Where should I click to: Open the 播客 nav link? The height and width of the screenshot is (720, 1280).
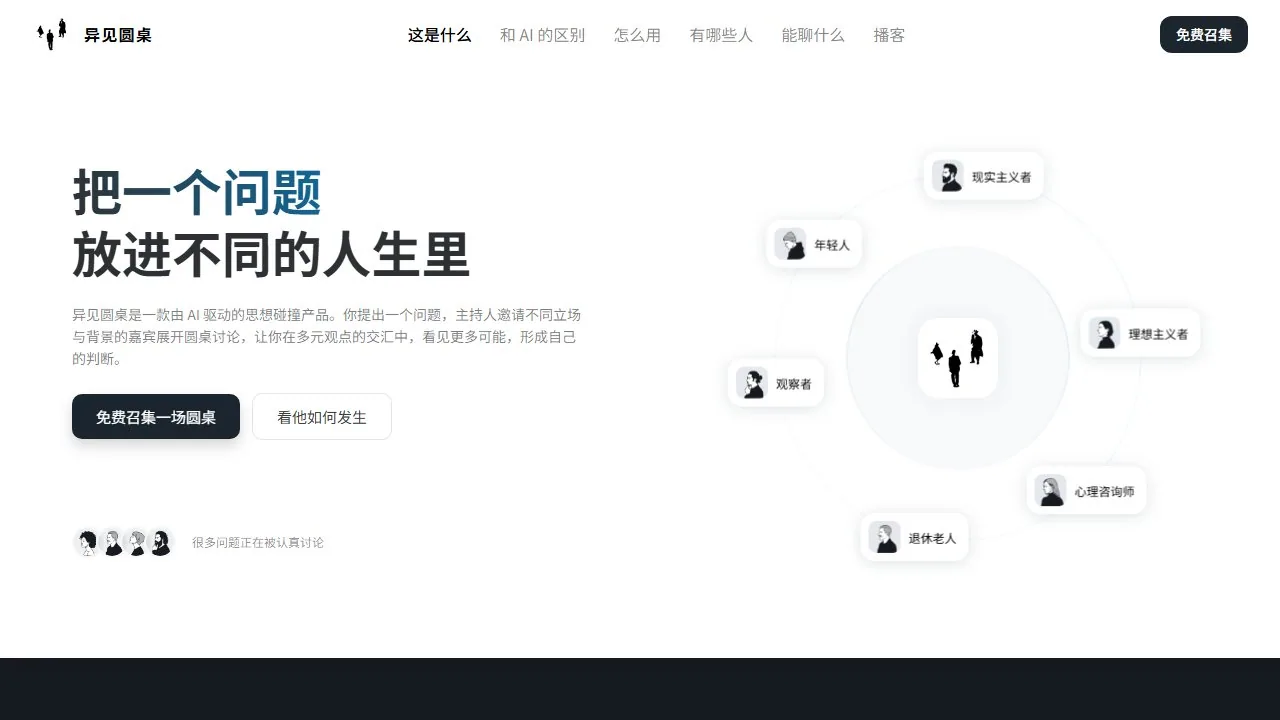pos(889,35)
